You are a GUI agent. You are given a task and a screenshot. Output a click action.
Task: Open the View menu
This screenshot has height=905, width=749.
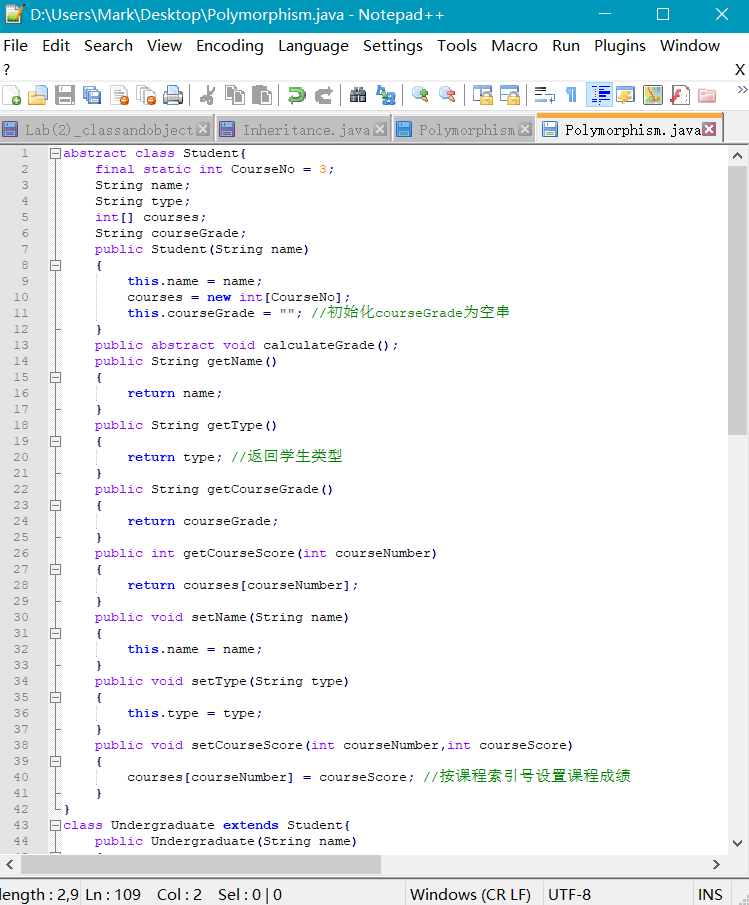(x=164, y=46)
